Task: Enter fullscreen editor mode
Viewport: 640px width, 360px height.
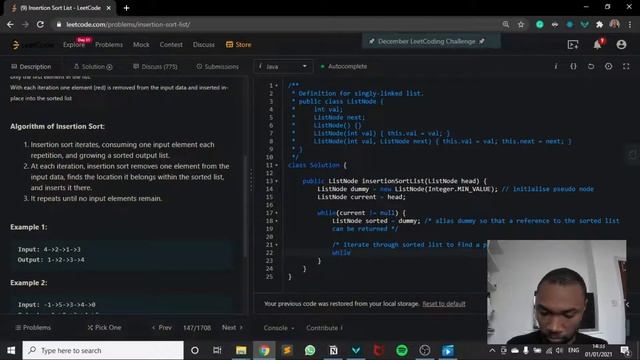Action: pyautogui.click(x=626, y=66)
